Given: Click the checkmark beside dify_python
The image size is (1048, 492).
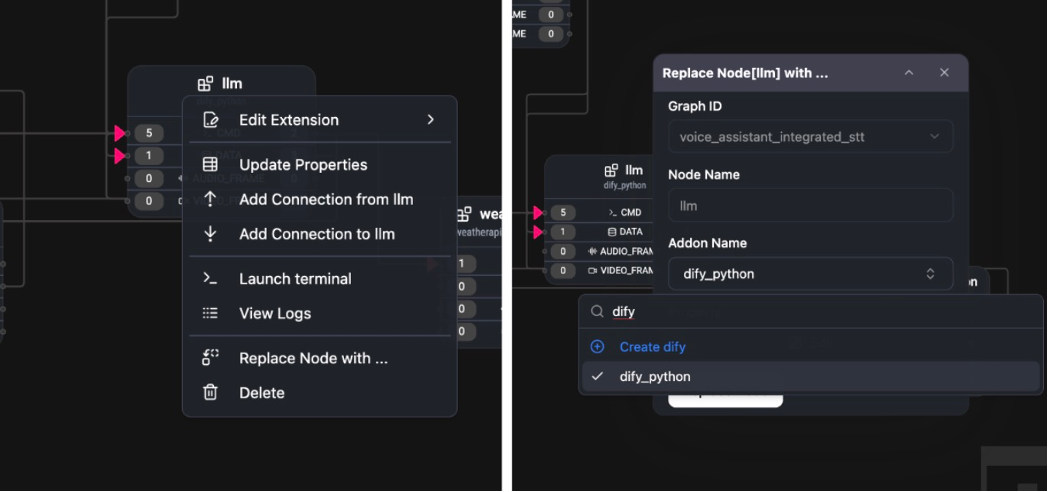Looking at the screenshot, I should tap(597, 376).
